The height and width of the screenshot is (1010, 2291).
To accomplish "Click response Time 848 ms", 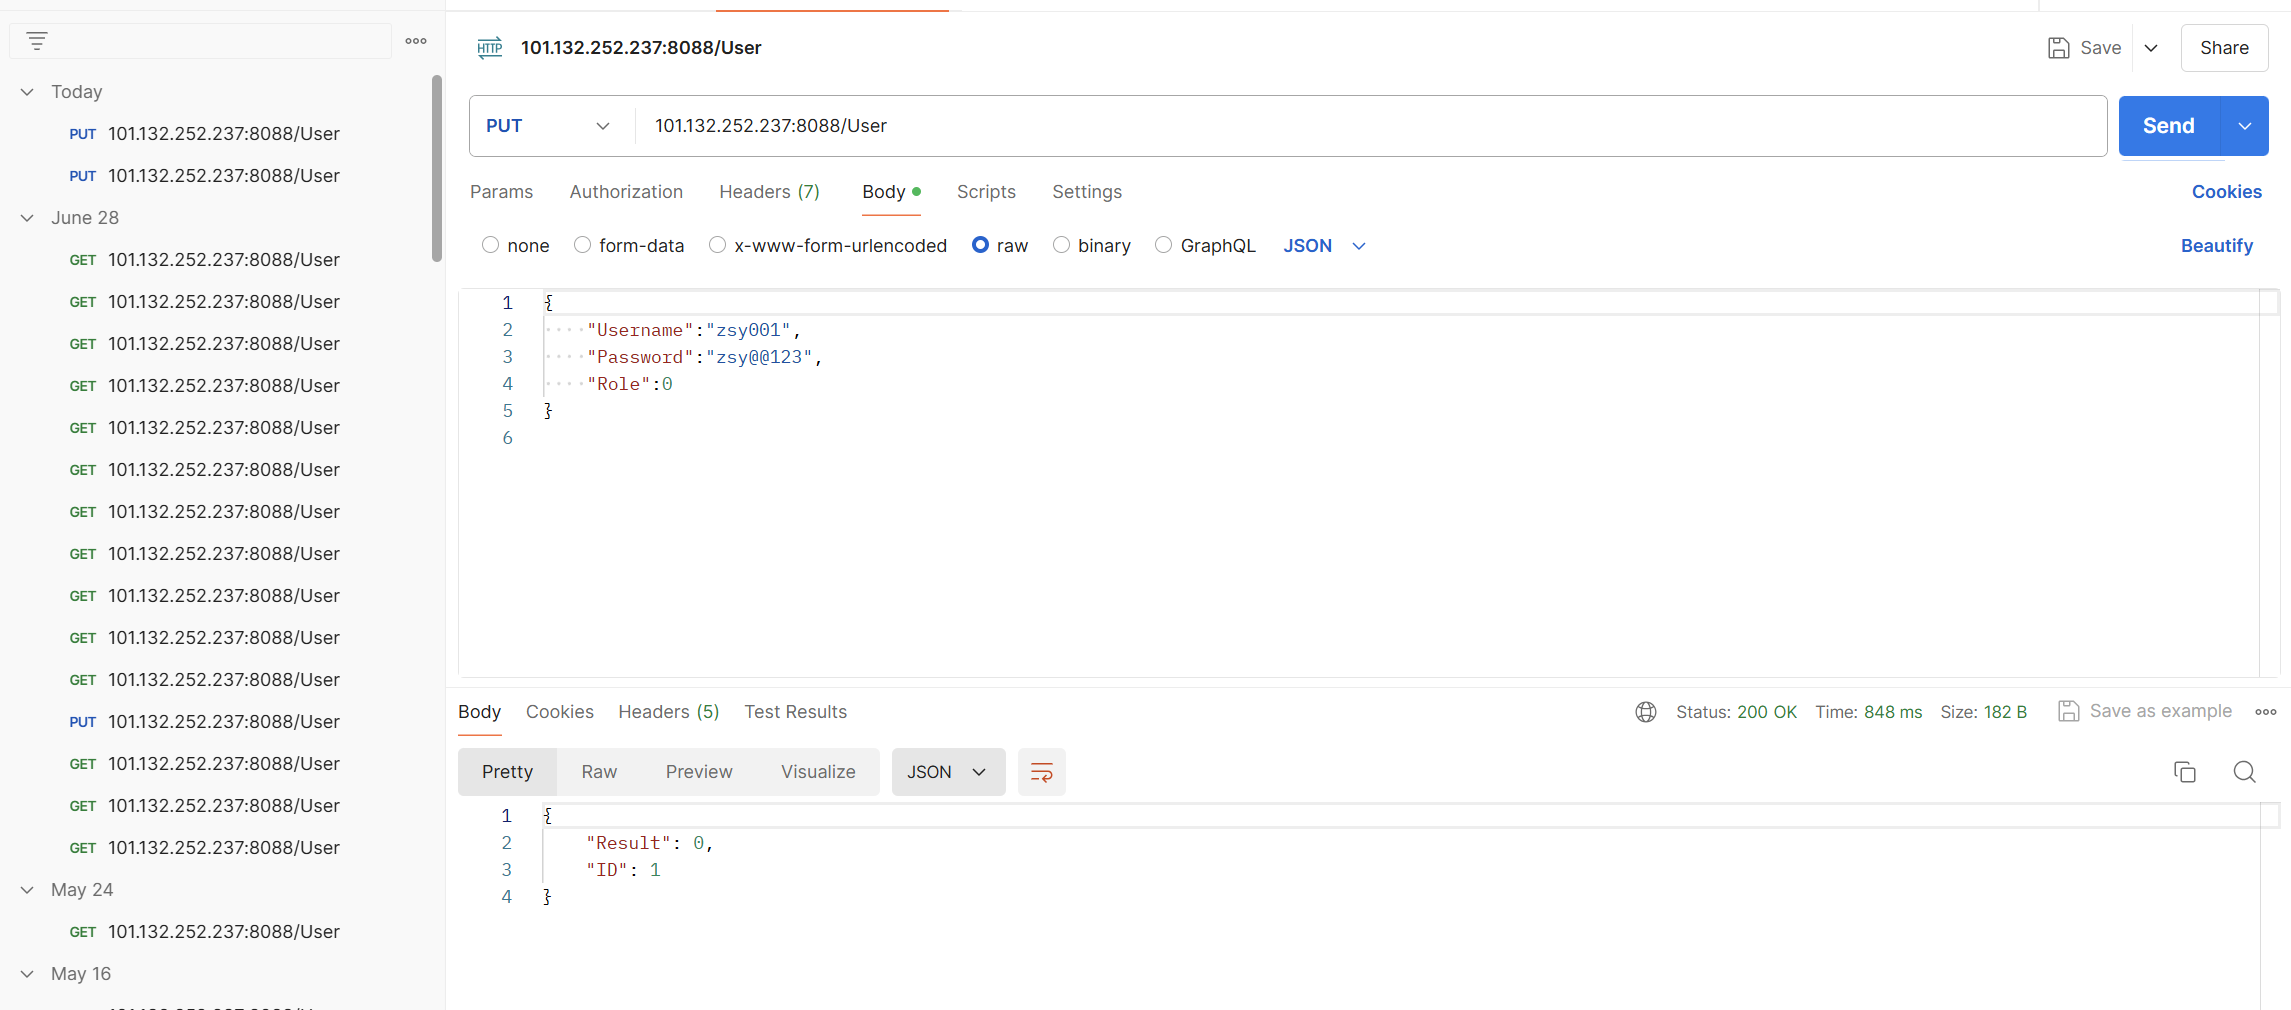I will [x=1868, y=712].
